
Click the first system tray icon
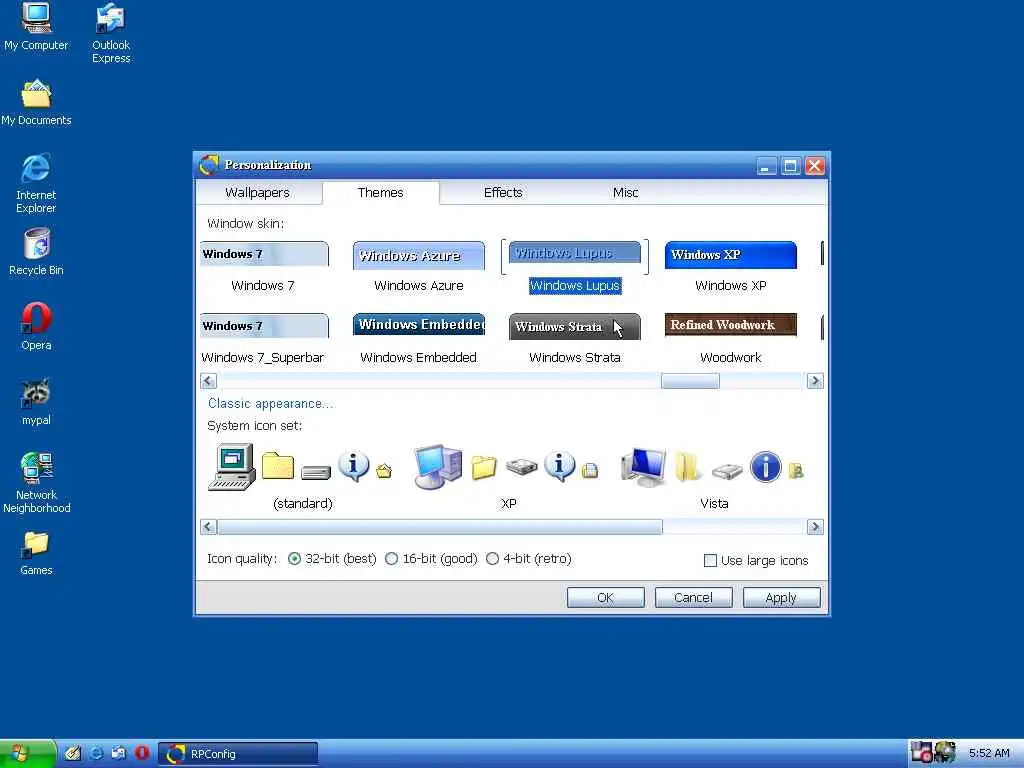[x=921, y=753]
